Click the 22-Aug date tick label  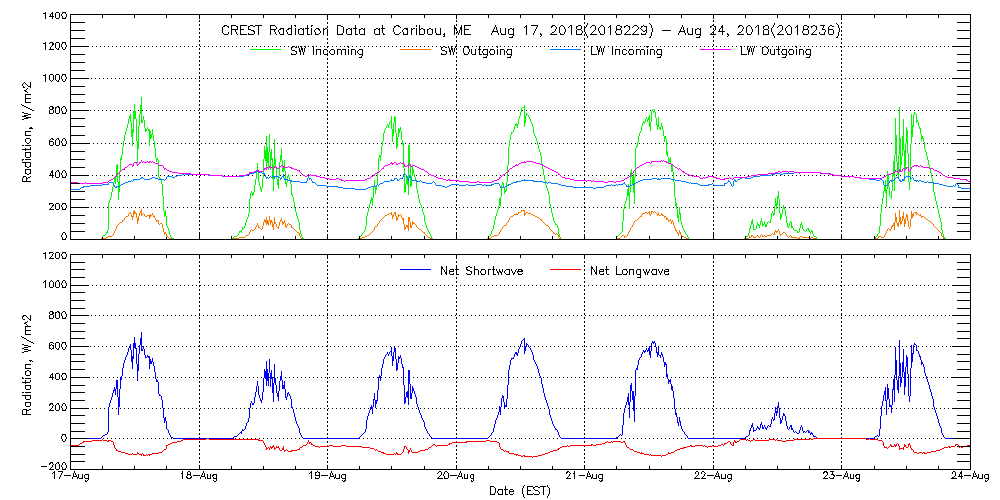click(x=713, y=477)
